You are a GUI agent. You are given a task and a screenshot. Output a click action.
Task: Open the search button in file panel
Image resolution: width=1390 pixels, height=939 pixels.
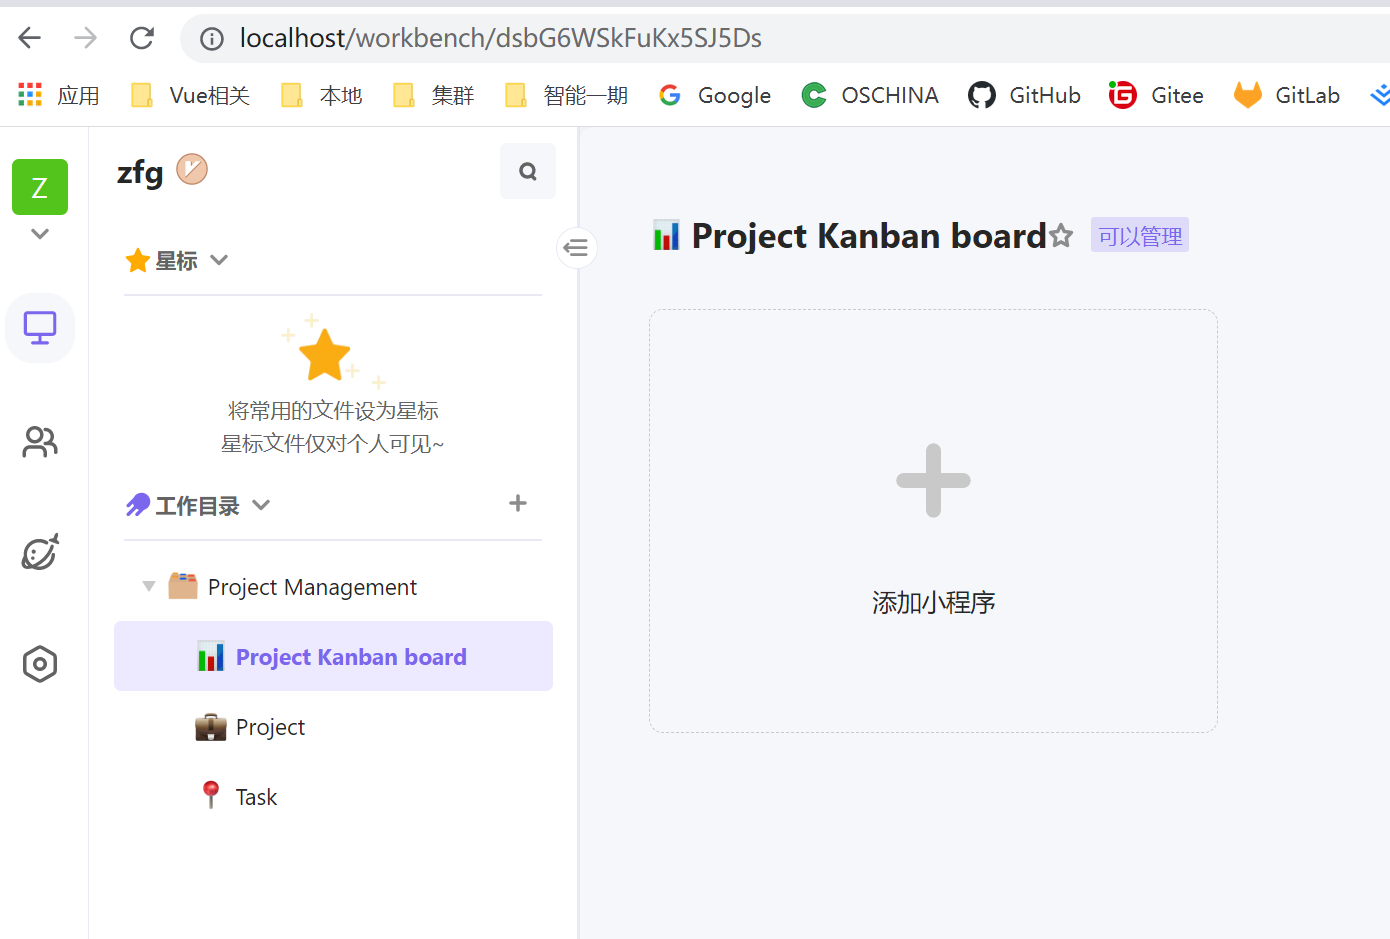[528, 171]
